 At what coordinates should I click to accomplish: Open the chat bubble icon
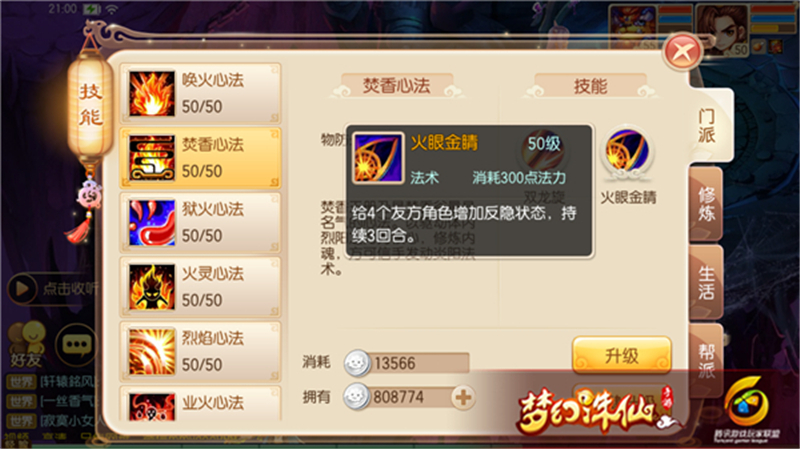(77, 345)
